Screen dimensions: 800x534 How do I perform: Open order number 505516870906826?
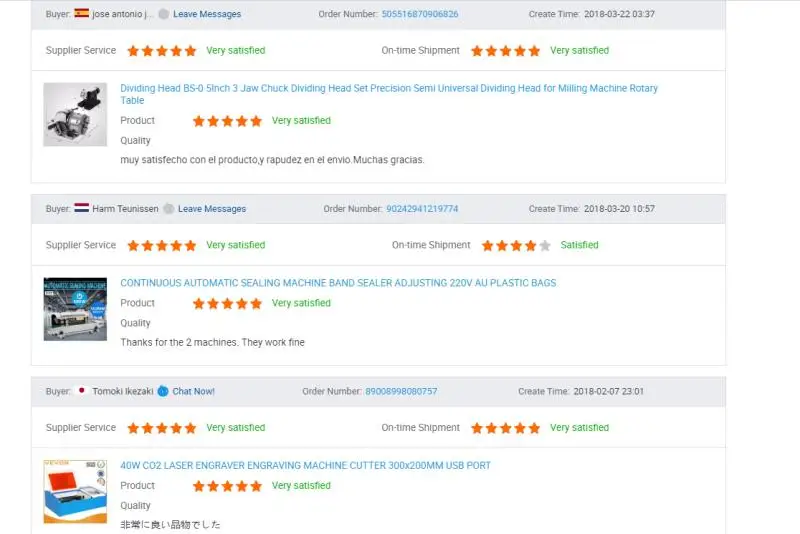click(x=434, y=15)
